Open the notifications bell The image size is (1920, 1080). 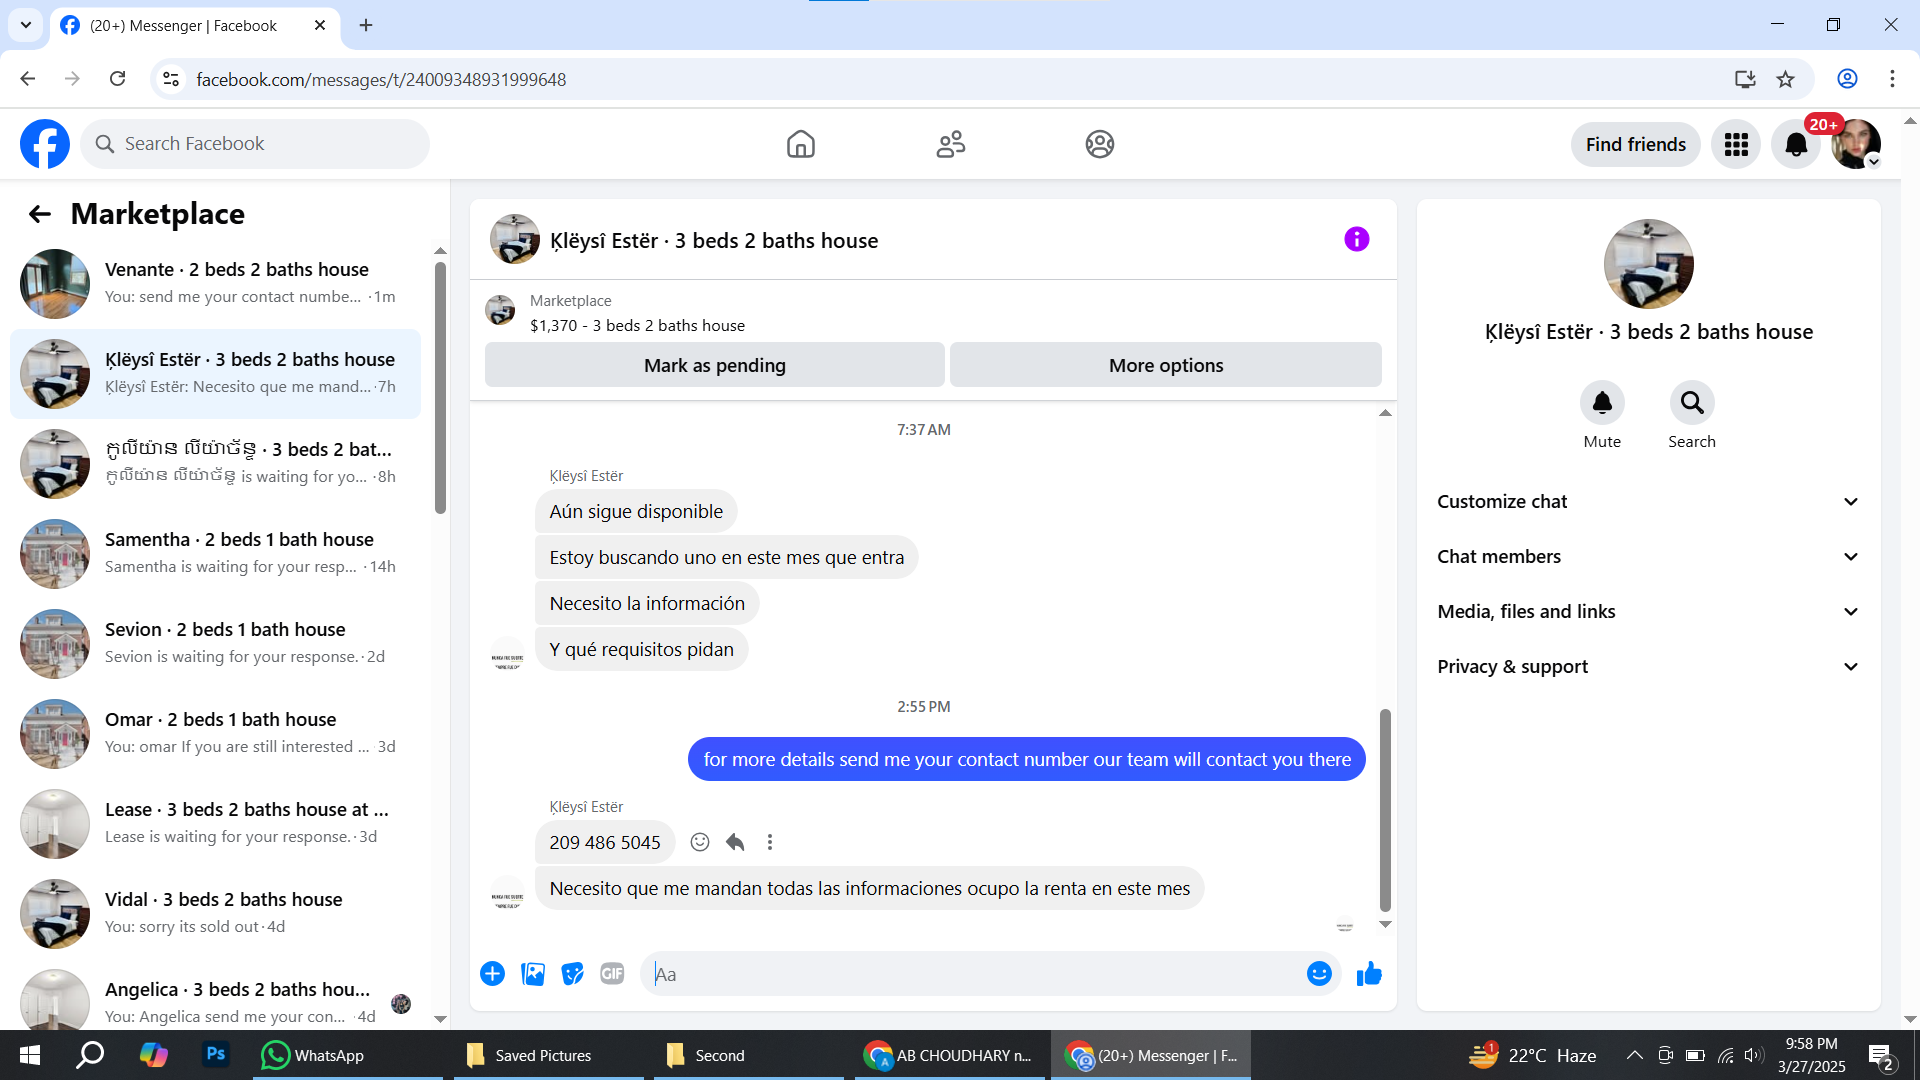click(1796, 144)
